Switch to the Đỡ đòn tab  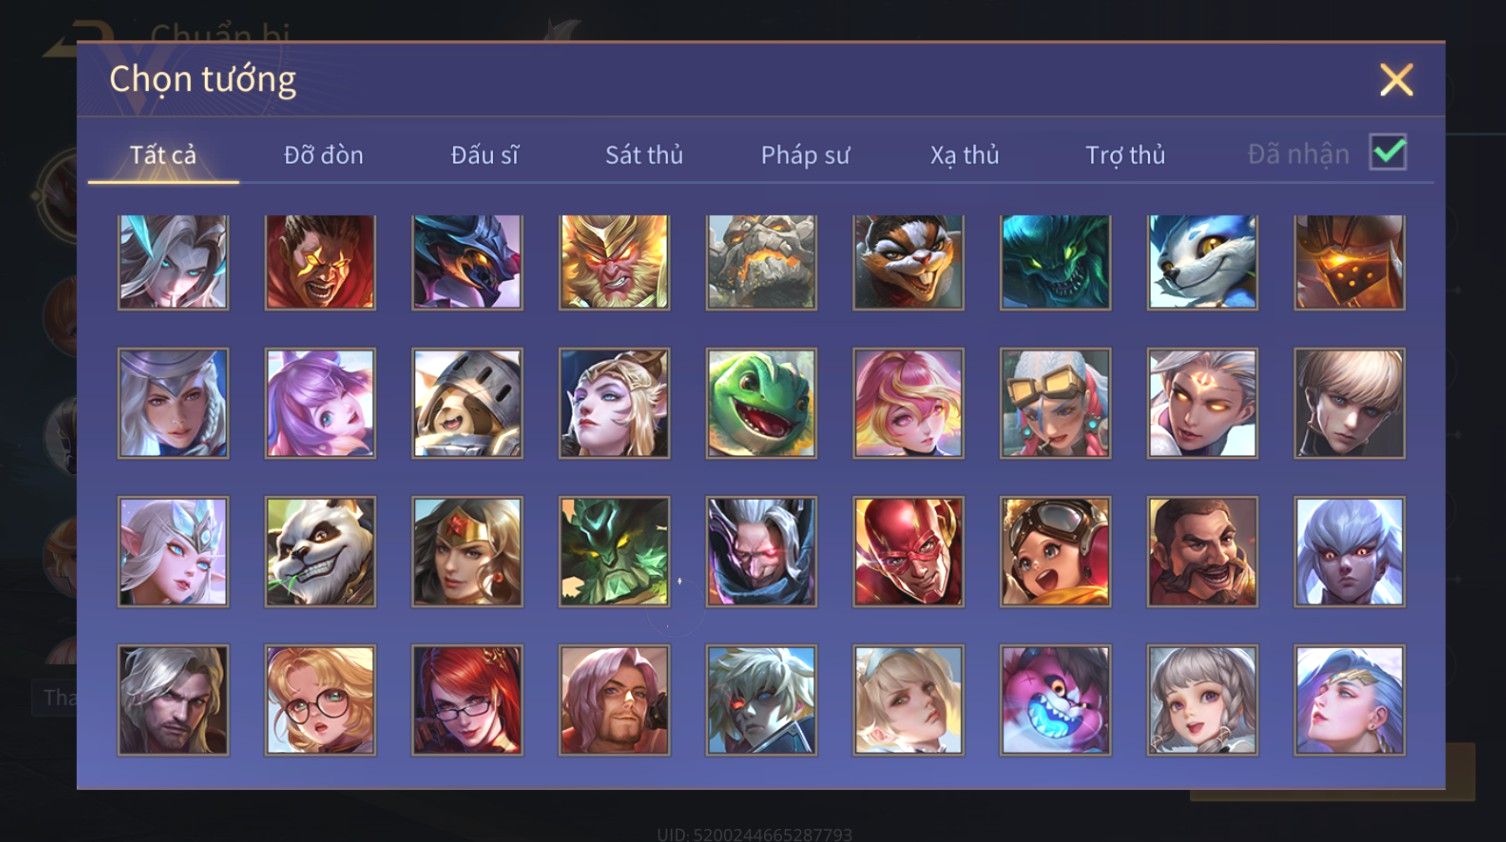323,155
